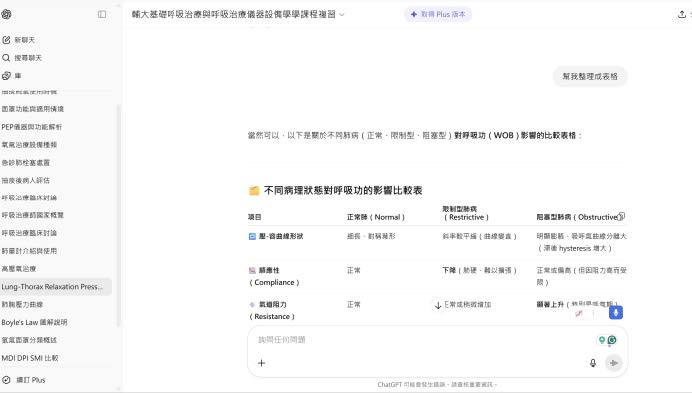Copy the table with the copy icon
Viewport: 692px width, 393px height.
coord(621,216)
